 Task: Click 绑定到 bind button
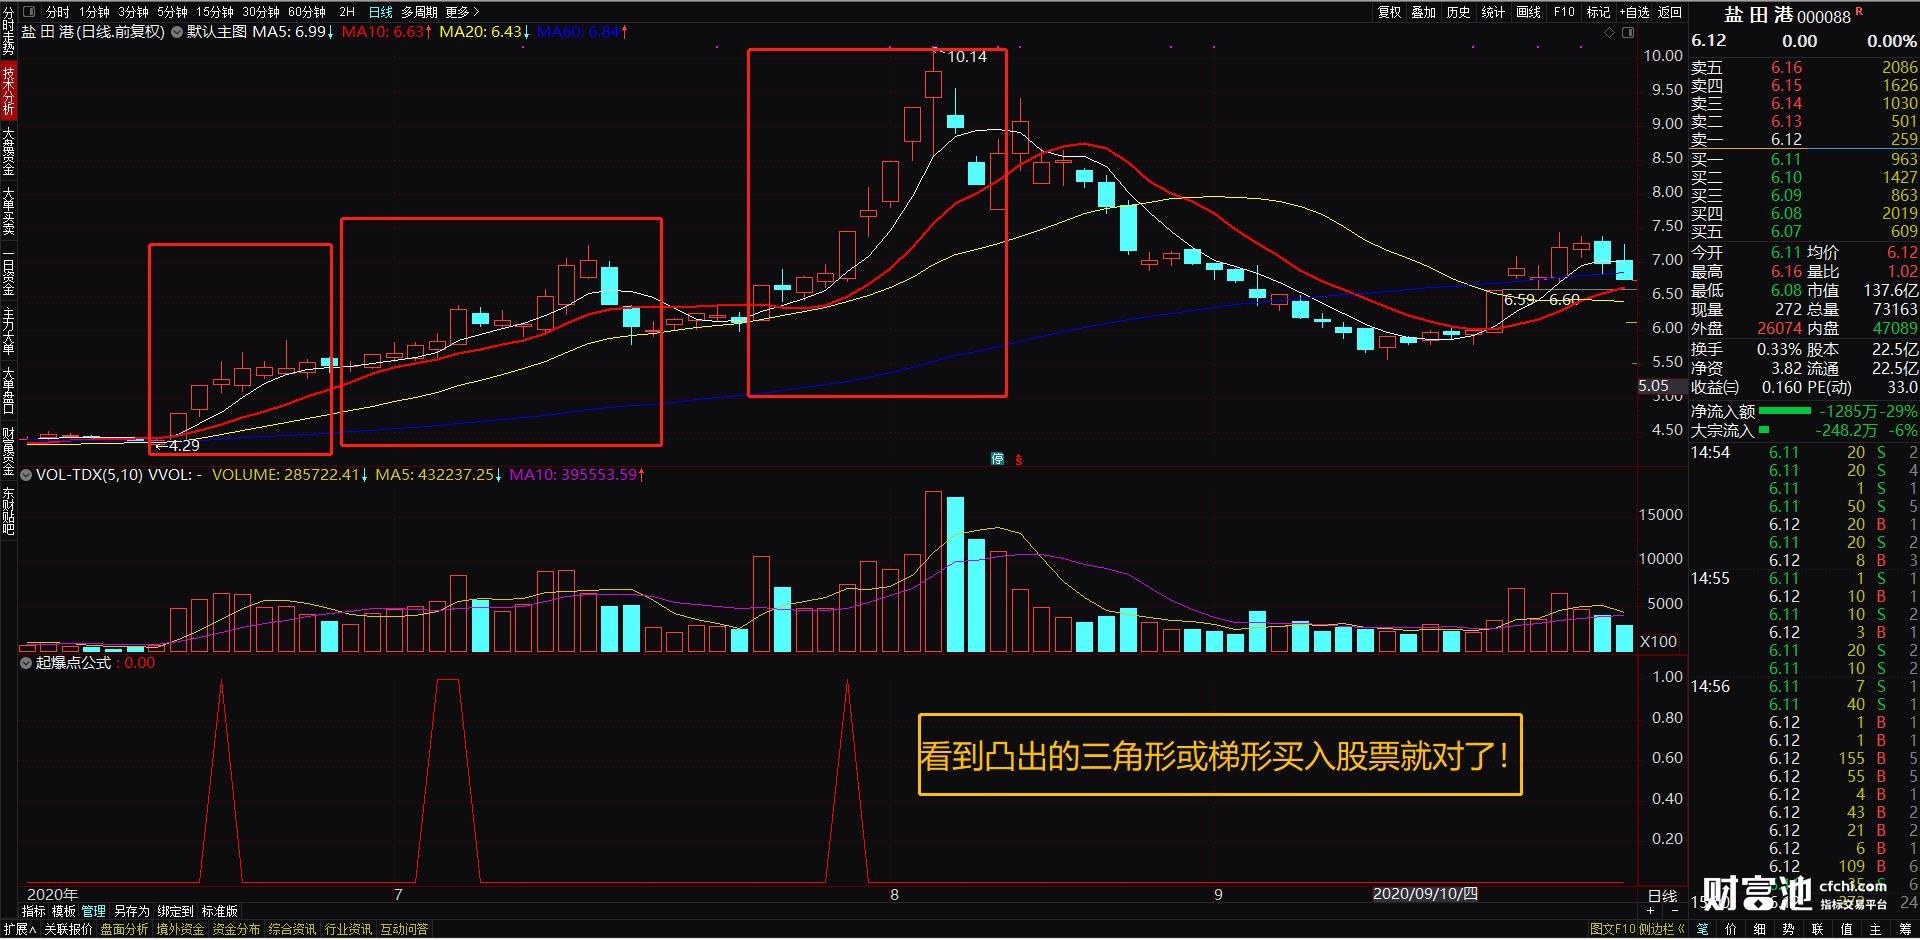point(176,911)
